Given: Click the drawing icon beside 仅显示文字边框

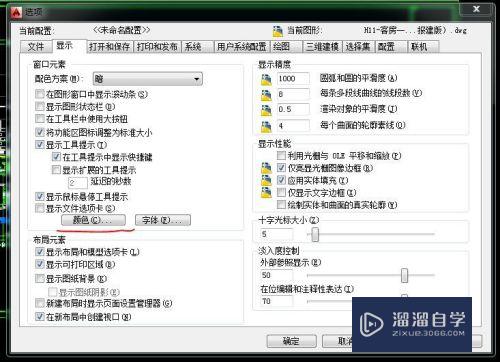Looking at the screenshot, I should (266, 192).
